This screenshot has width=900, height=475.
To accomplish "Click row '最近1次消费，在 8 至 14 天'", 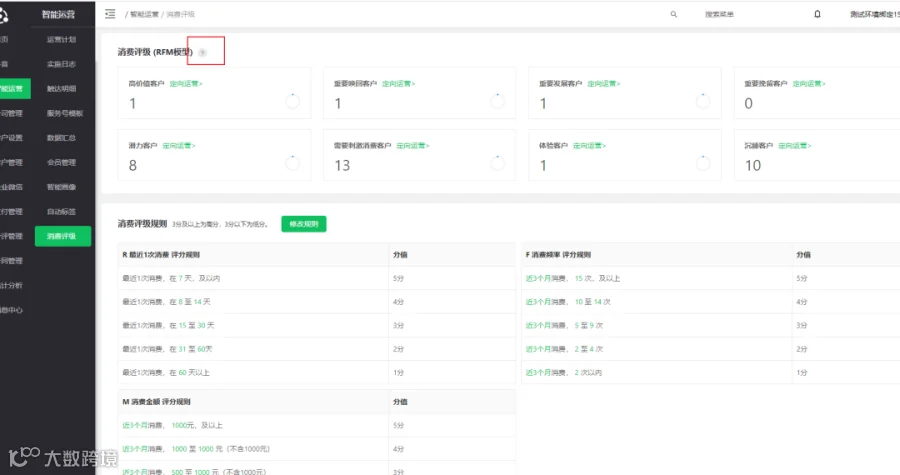I will (316, 302).
